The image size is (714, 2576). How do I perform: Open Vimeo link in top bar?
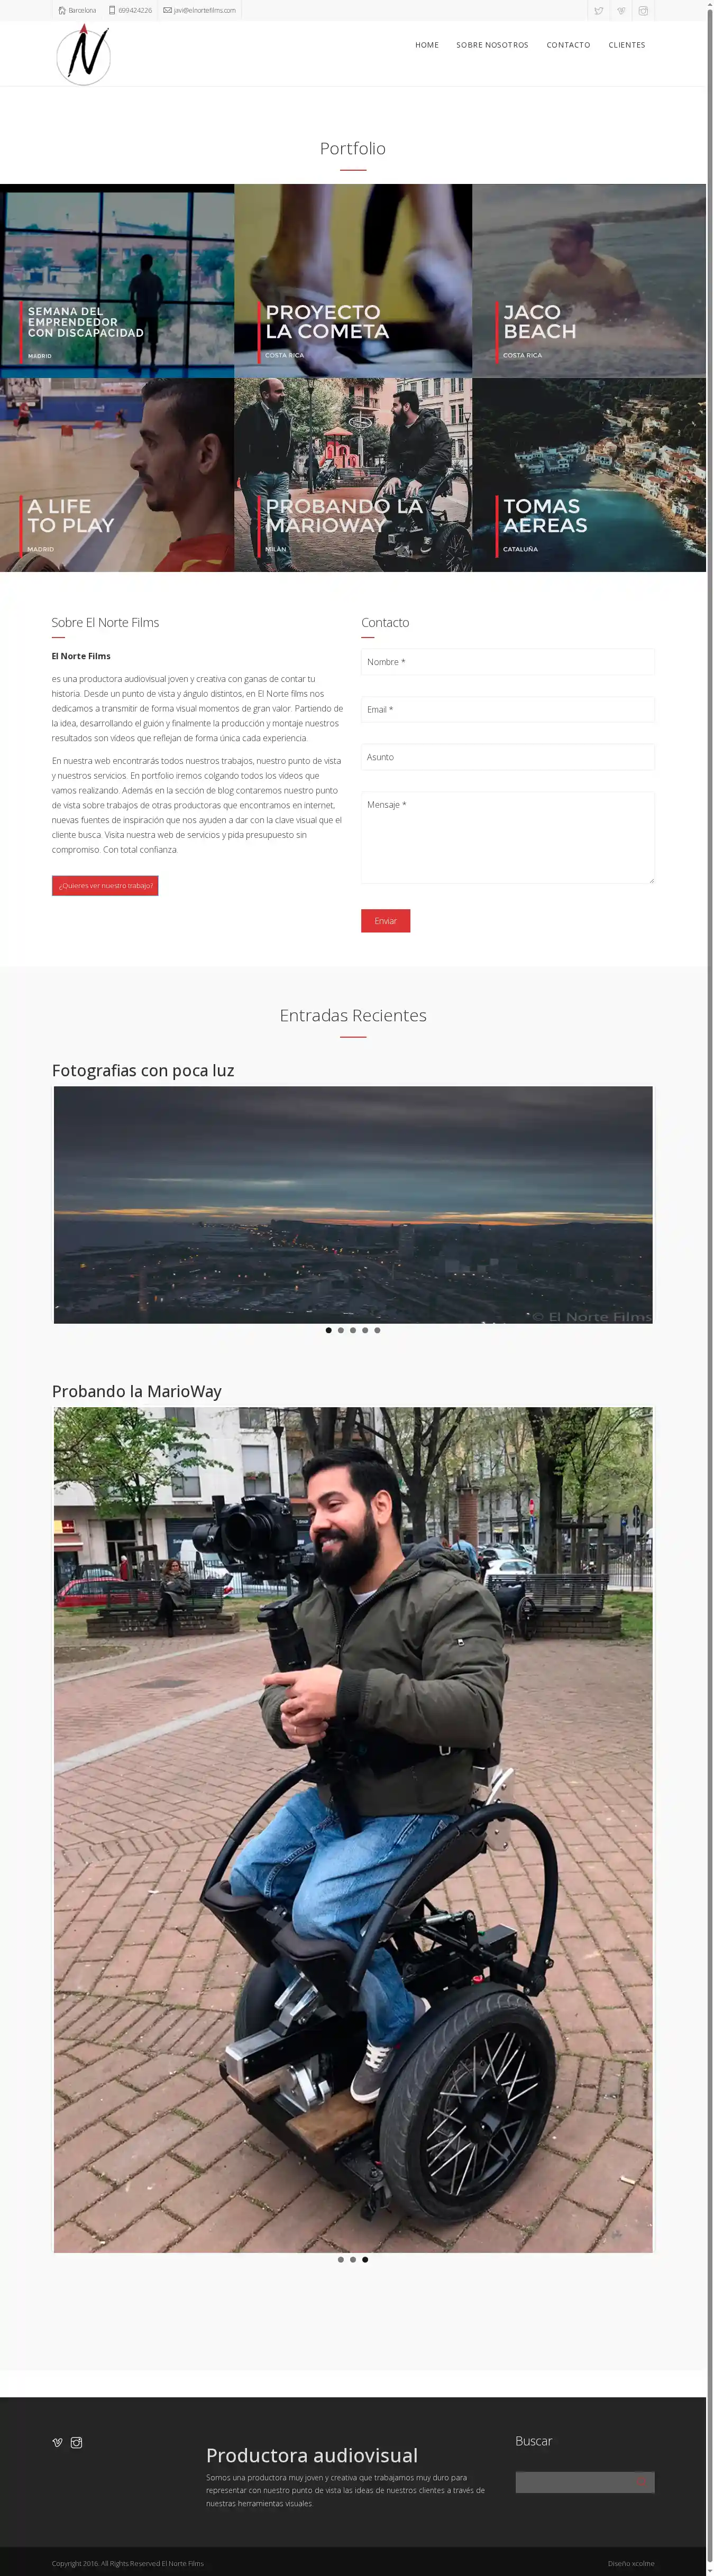point(621,11)
